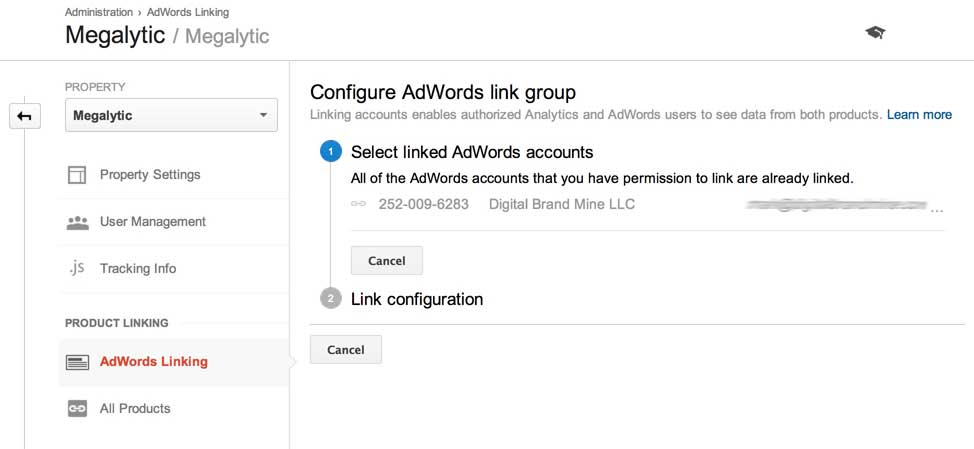Click the All Products chain-link icon

77,408
